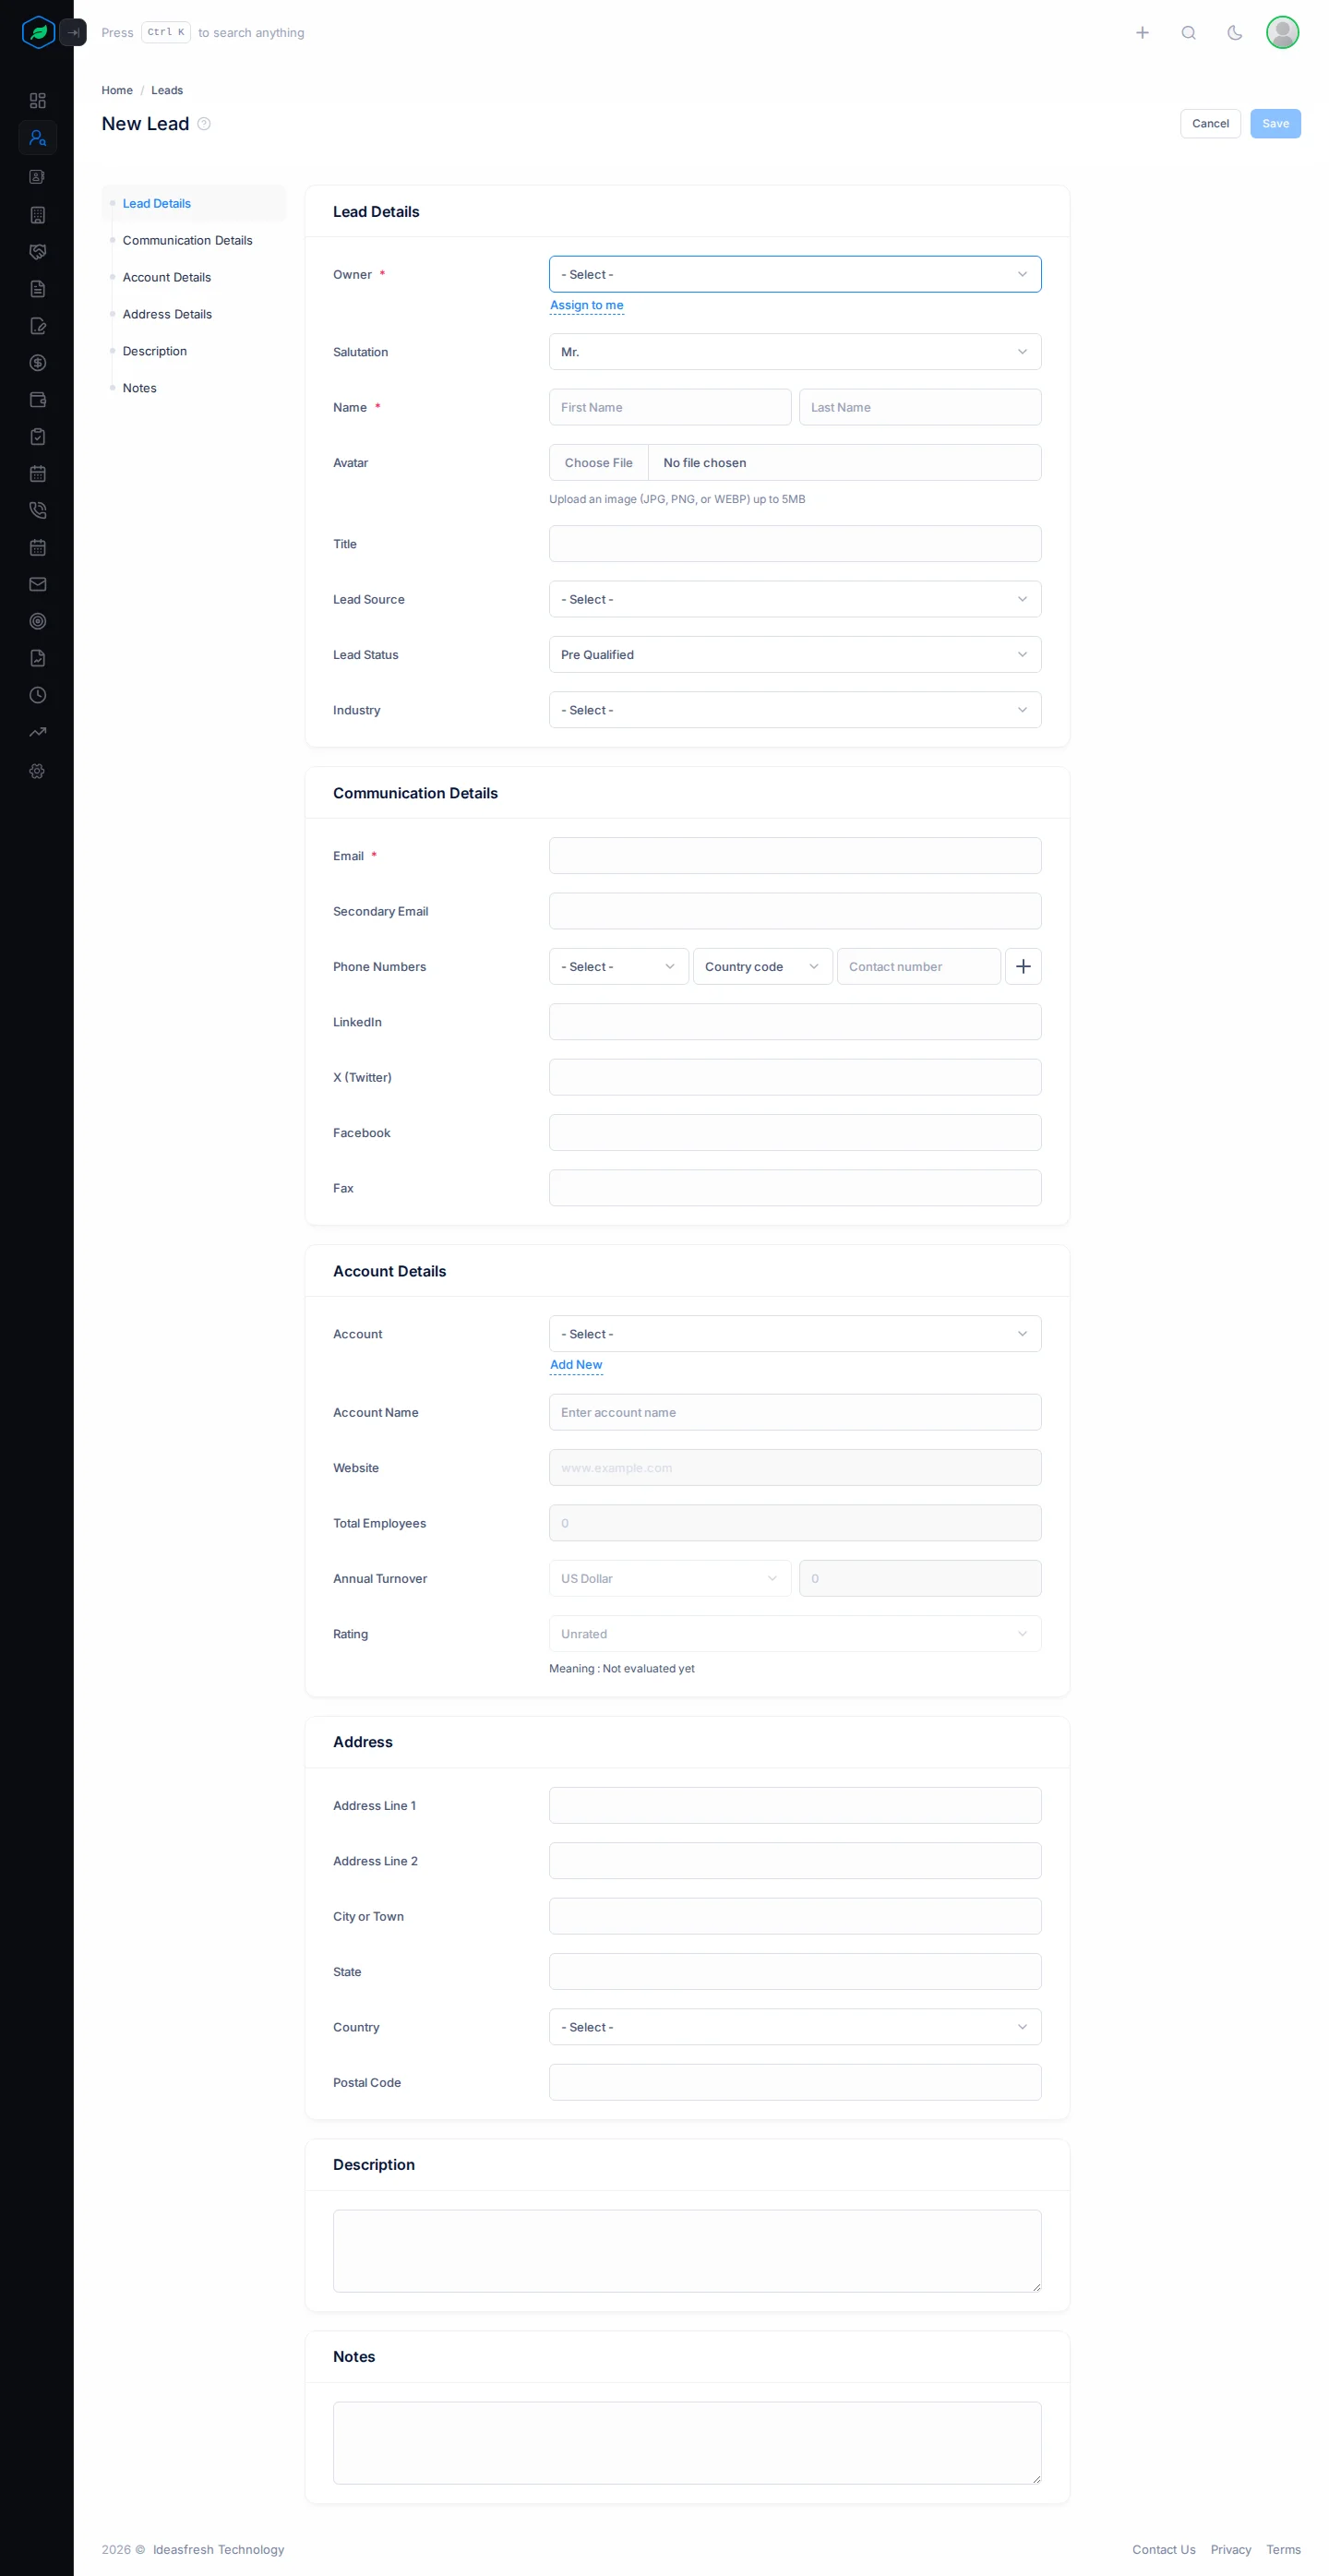The width and height of the screenshot is (1329, 2576).
Task: Open the document lines icon in sidebar
Action: (38, 289)
